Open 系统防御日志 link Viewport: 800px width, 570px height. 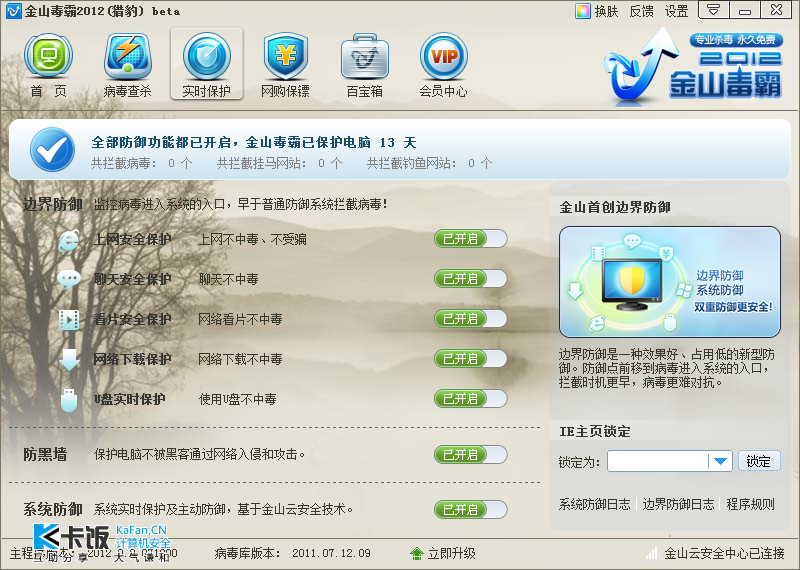[594, 505]
